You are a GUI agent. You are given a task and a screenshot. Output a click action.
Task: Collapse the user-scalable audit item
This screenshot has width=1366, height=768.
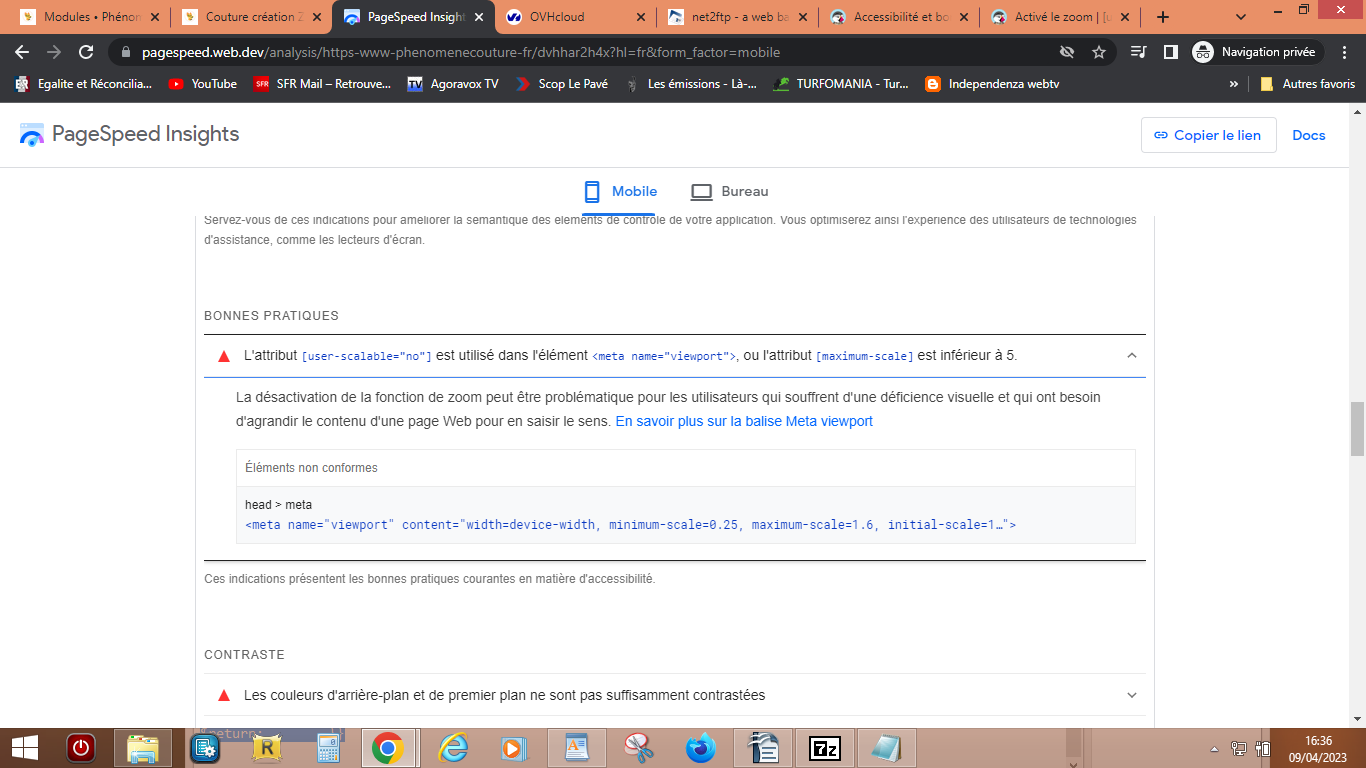point(1131,356)
